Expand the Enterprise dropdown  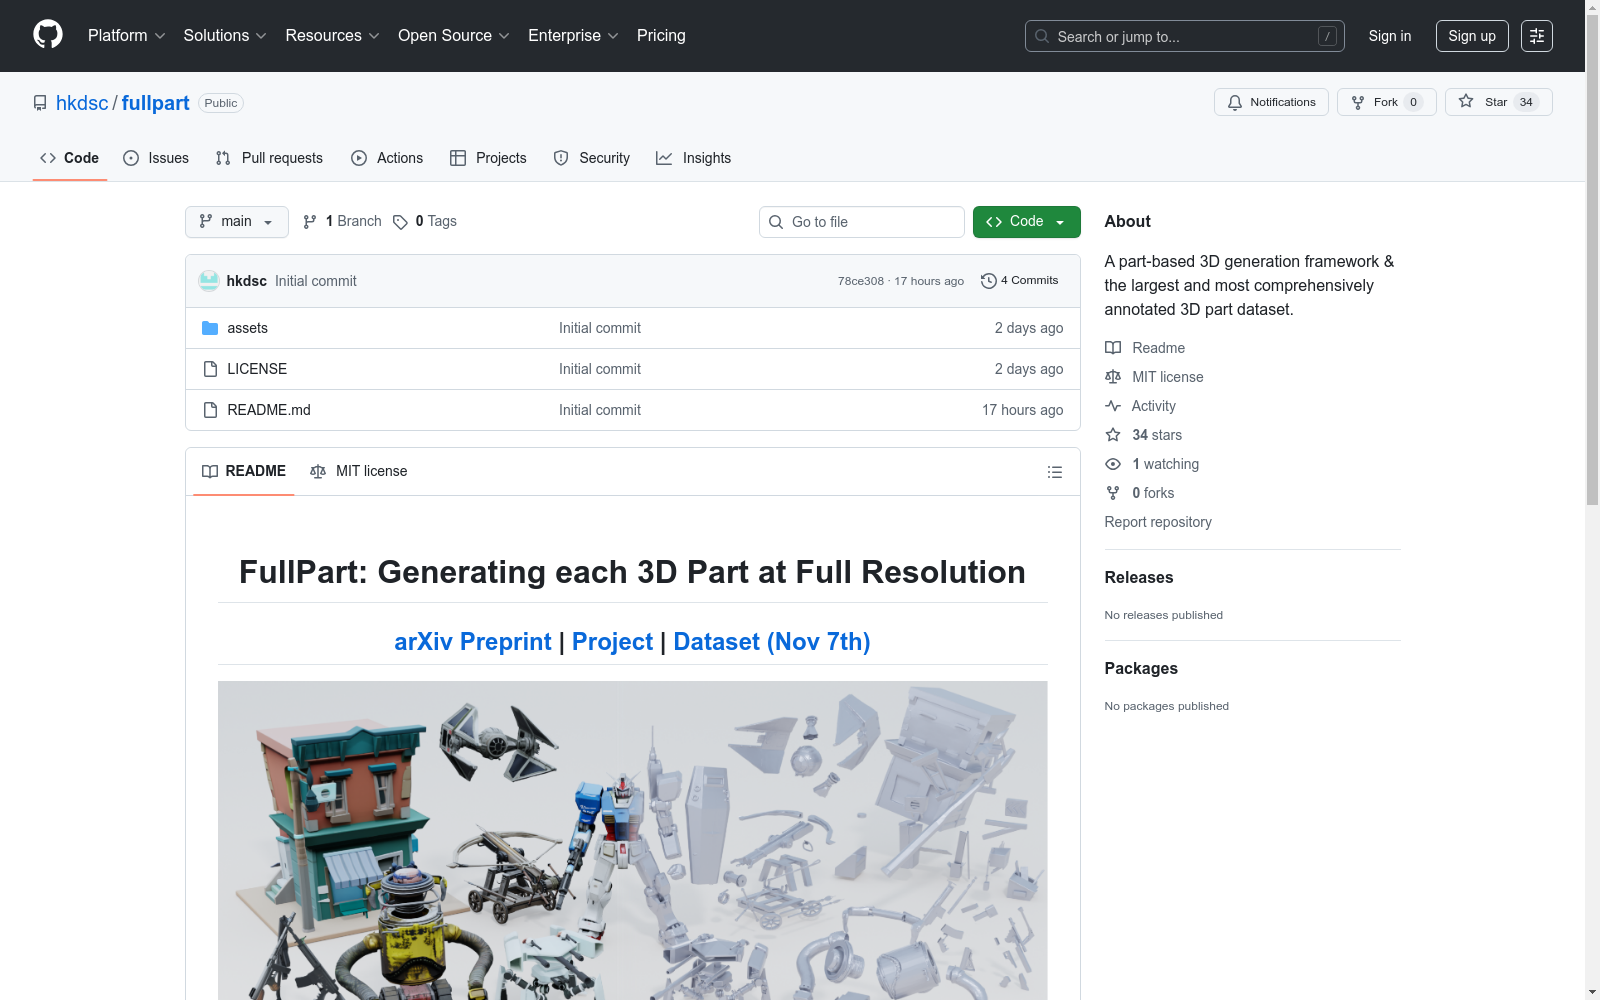pyautogui.click(x=573, y=36)
